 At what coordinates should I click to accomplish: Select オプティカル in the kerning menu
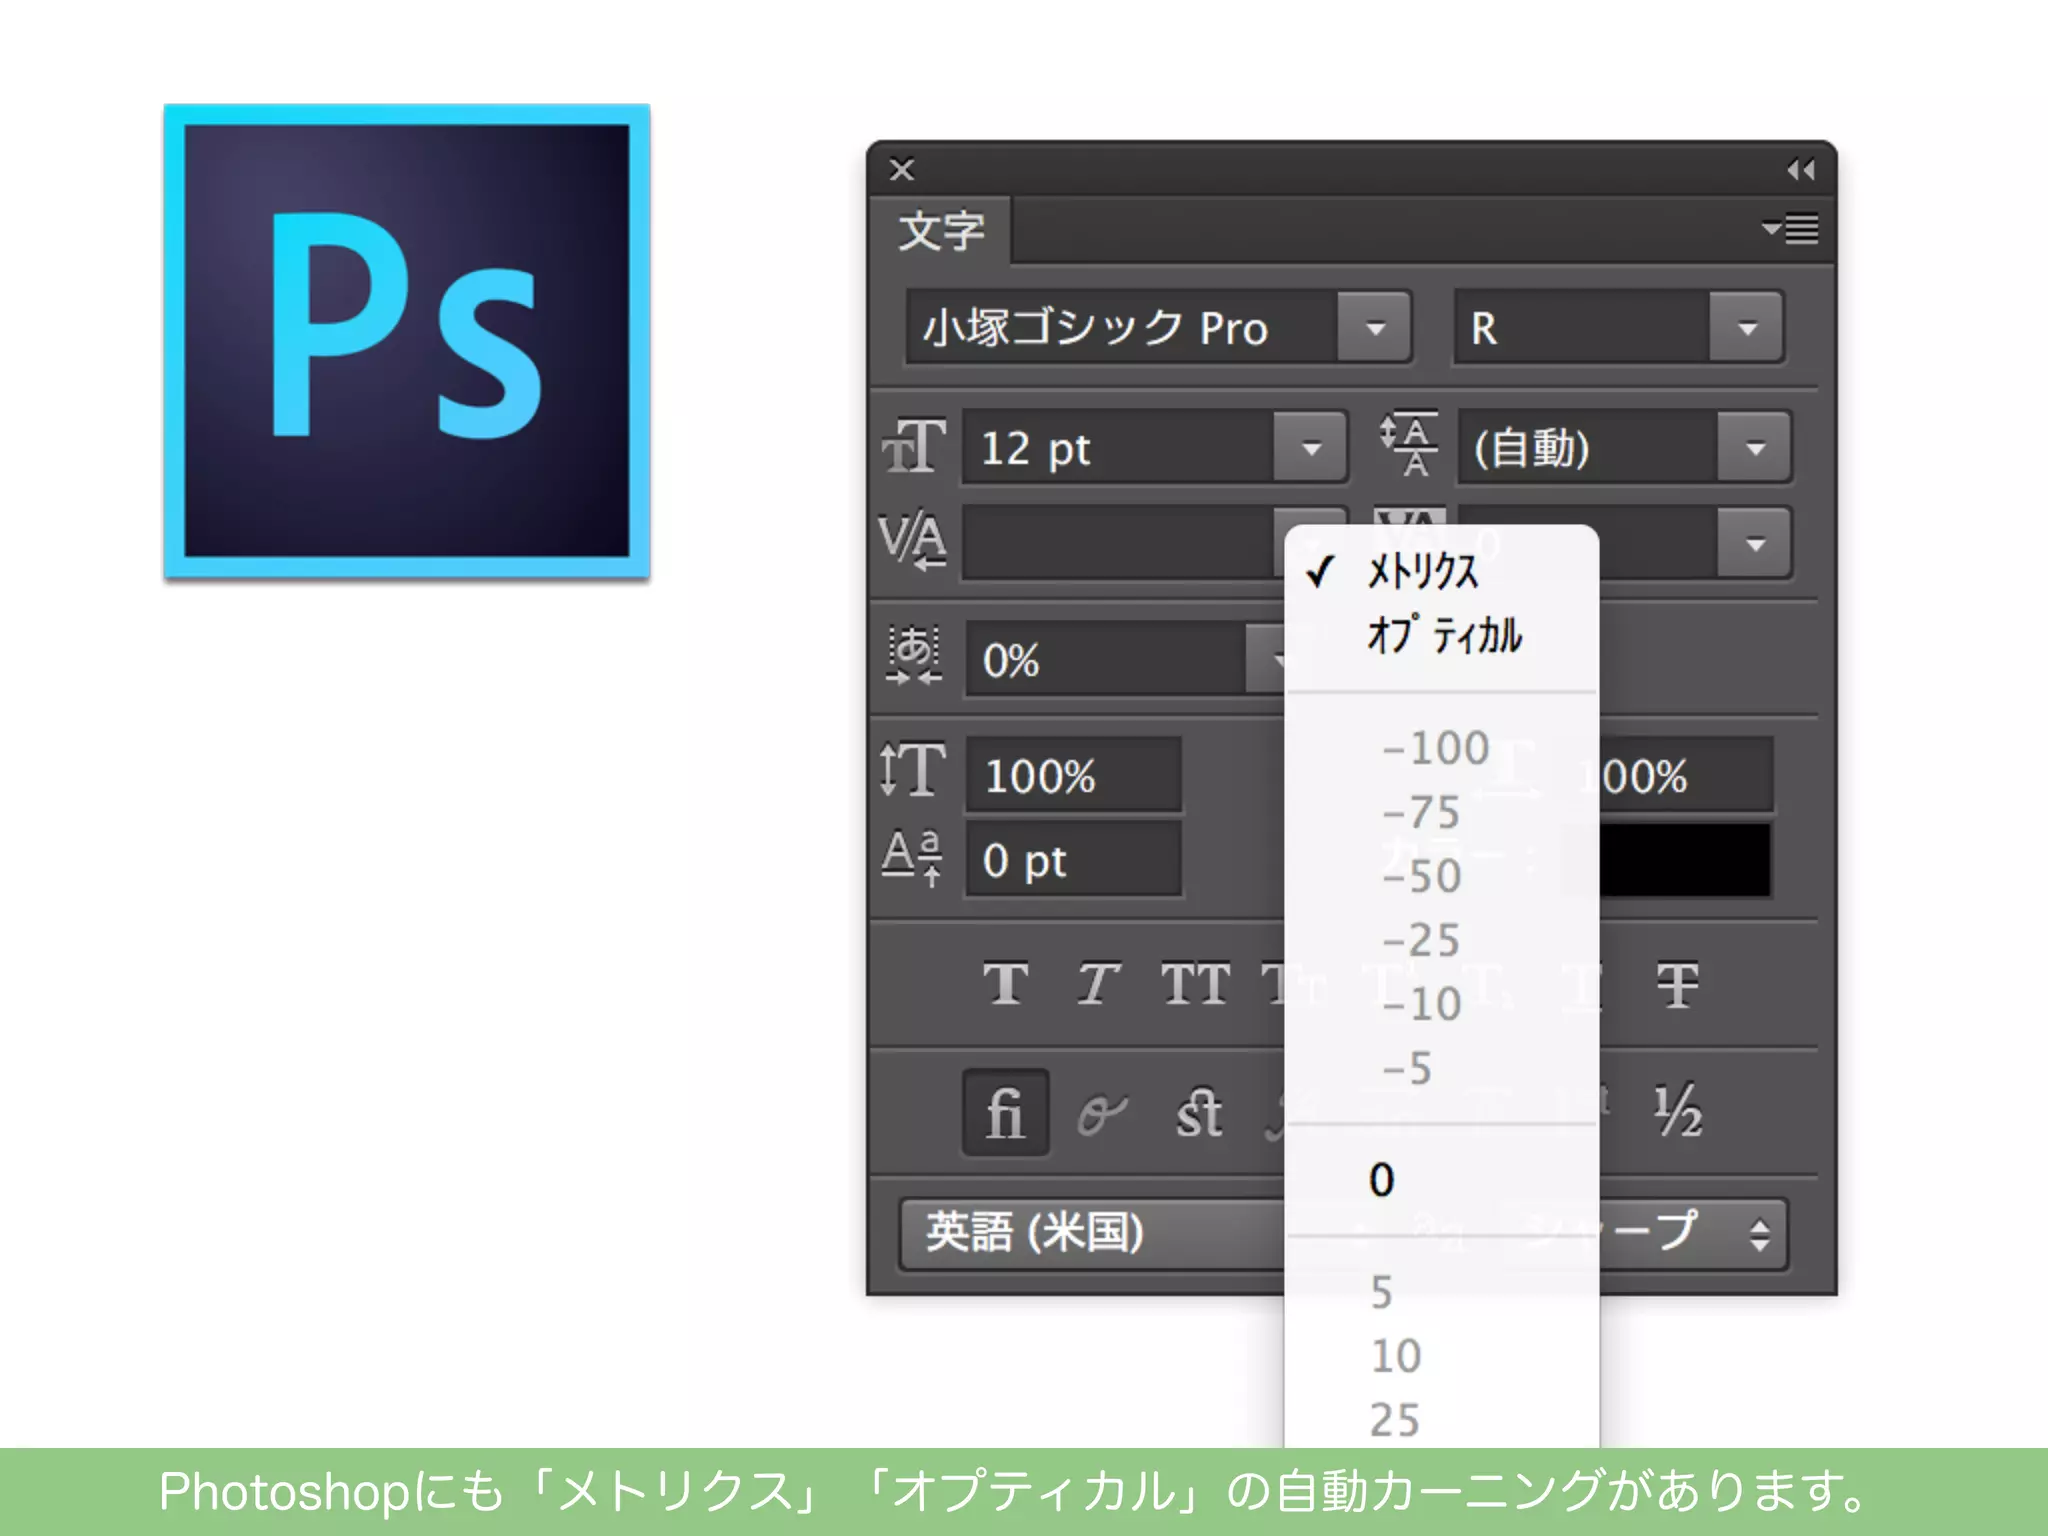click(1441, 634)
